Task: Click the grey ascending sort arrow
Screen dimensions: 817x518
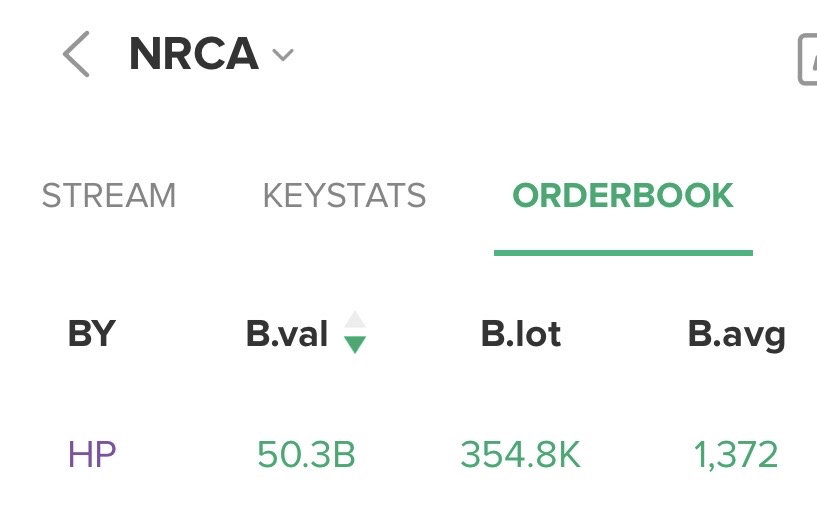Action: click(355, 320)
